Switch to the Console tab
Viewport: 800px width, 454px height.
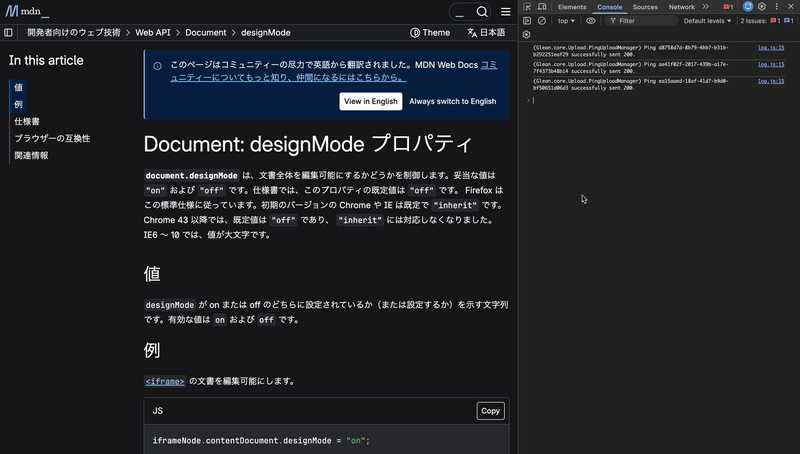(610, 7)
